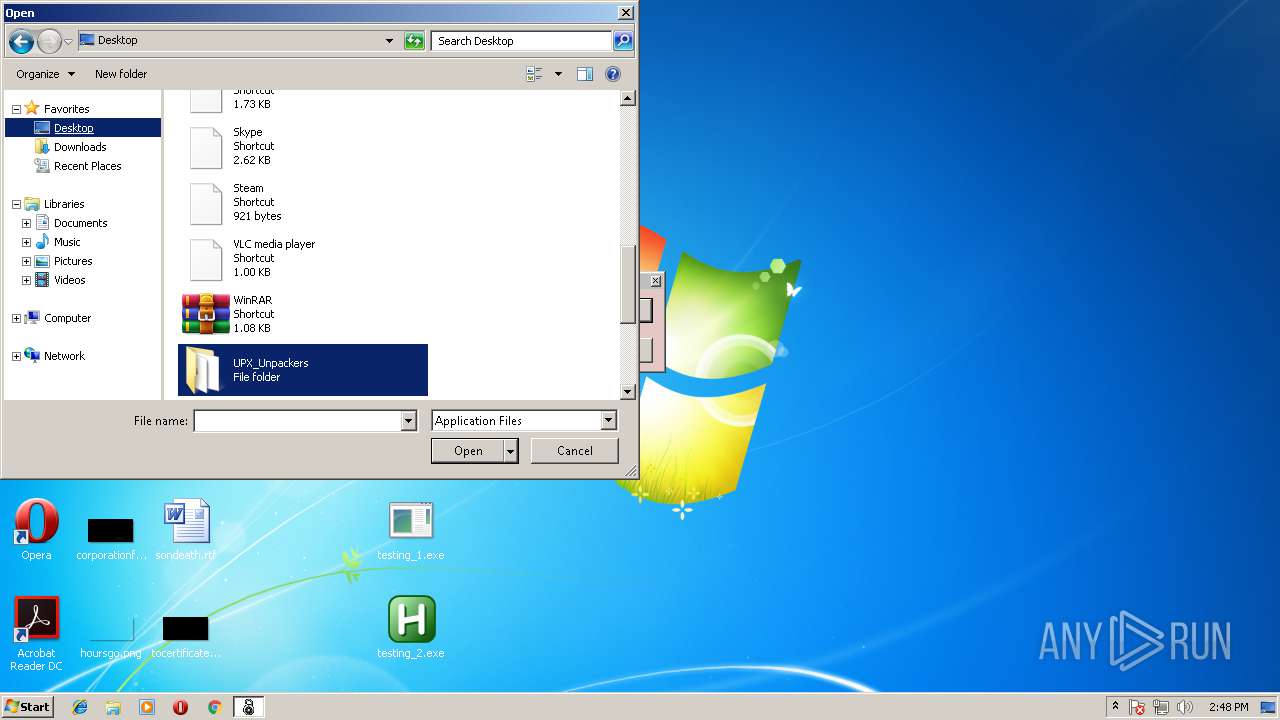The width and height of the screenshot is (1280, 720).
Task: Show hidden system tray icons
Action: pyautogui.click(x=1115, y=707)
